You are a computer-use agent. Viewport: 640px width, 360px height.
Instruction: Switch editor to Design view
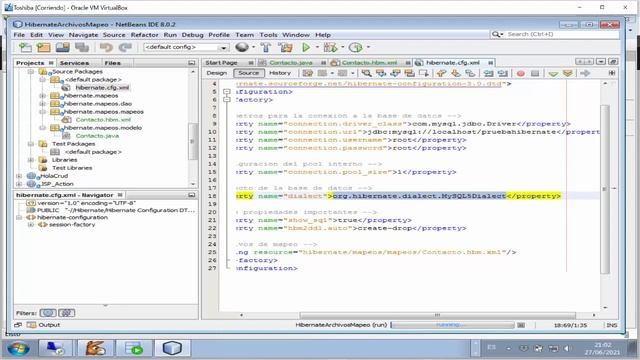tap(216, 73)
